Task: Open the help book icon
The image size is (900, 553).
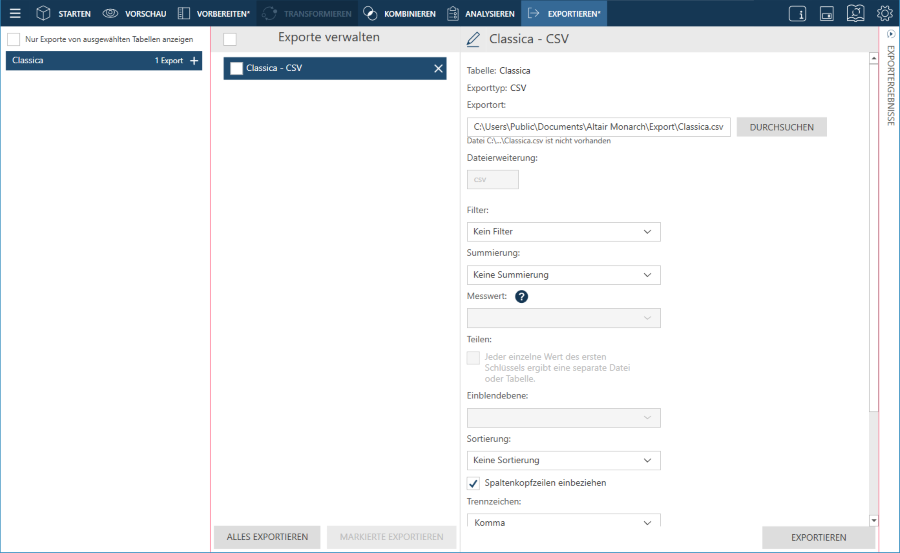Action: coord(855,13)
